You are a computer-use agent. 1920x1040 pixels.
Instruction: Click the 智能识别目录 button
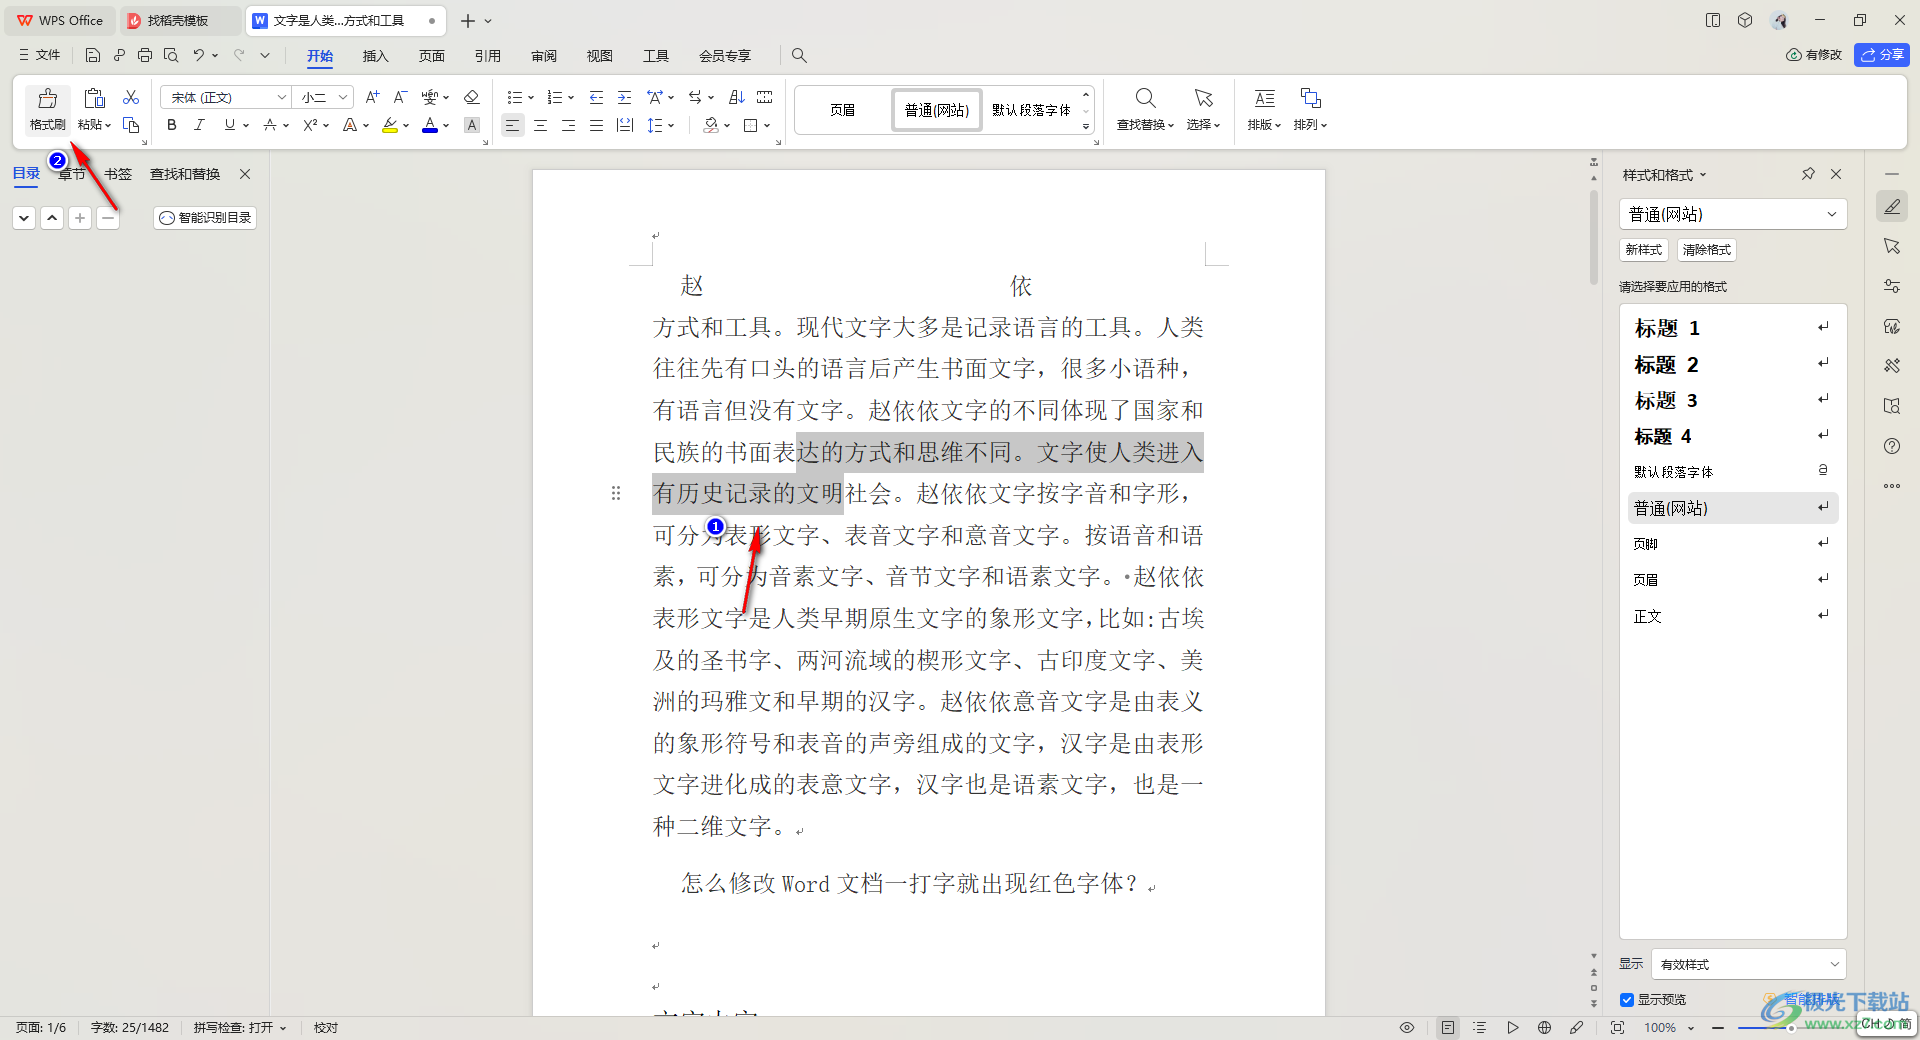pos(205,217)
